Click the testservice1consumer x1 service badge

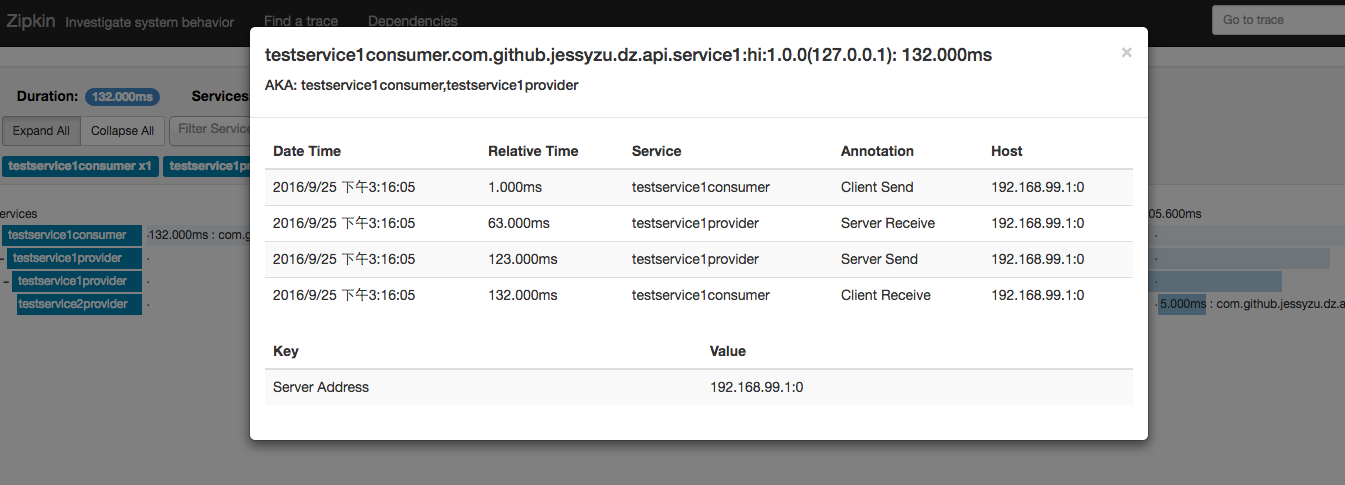pyautogui.click(x=80, y=166)
